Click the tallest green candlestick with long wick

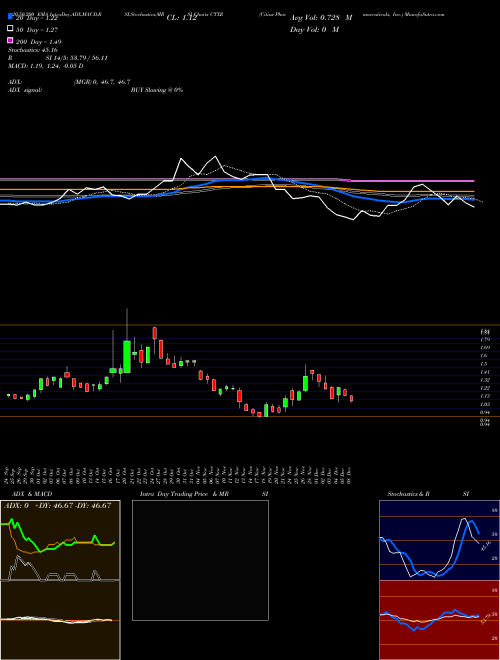[x=127, y=357]
